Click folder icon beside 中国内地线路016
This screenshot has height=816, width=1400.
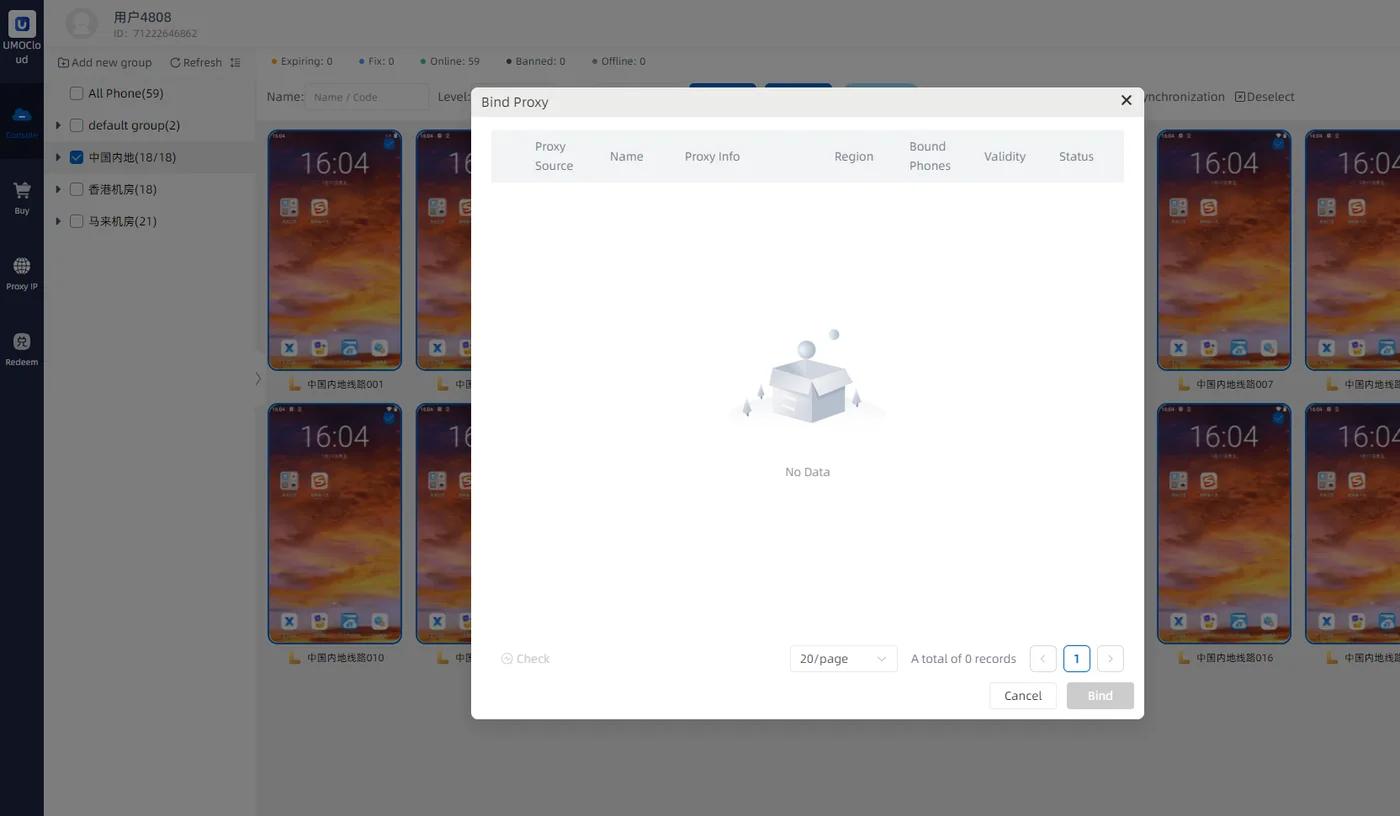[1184, 658]
